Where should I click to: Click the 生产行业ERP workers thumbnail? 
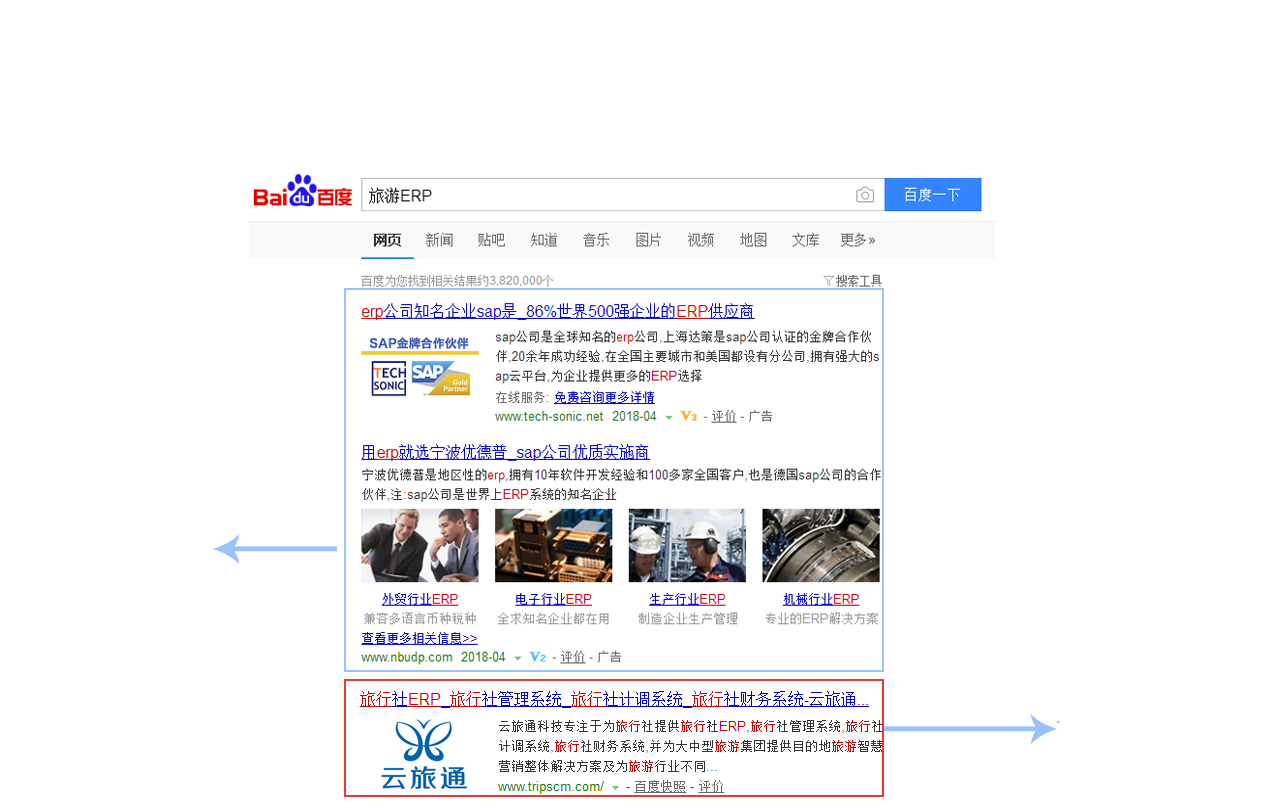tap(687, 545)
